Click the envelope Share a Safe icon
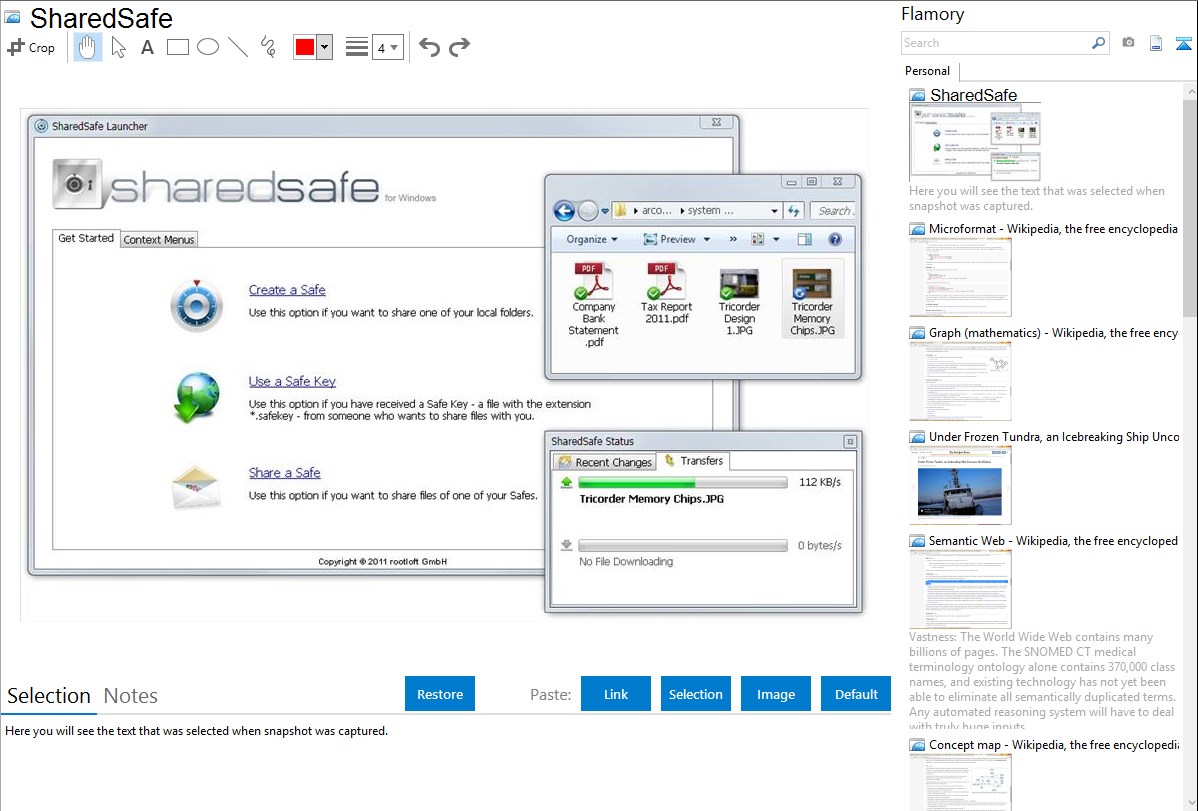1198x811 pixels. (x=196, y=488)
